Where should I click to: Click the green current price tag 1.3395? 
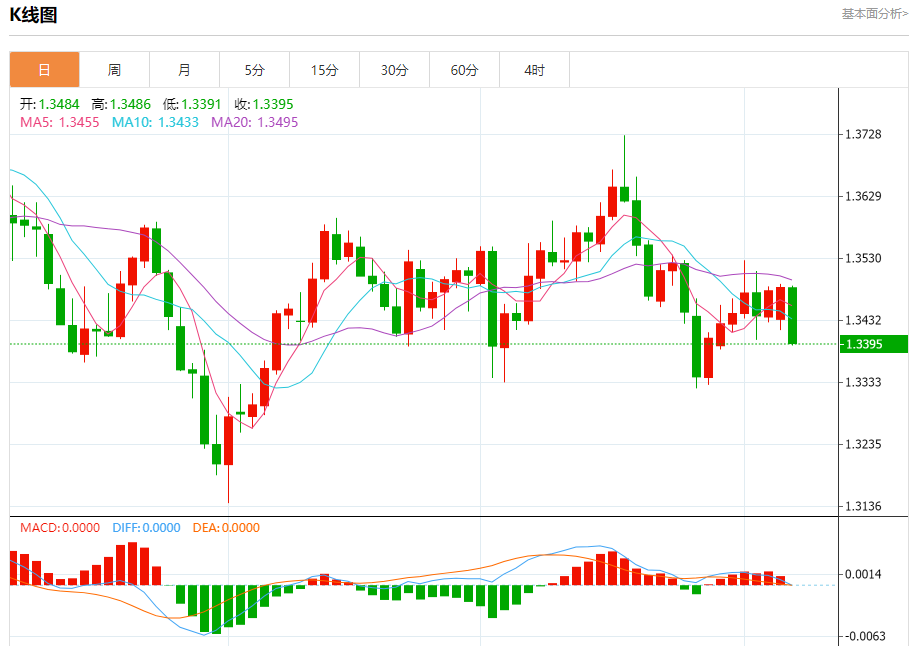pyautogui.click(x=873, y=344)
